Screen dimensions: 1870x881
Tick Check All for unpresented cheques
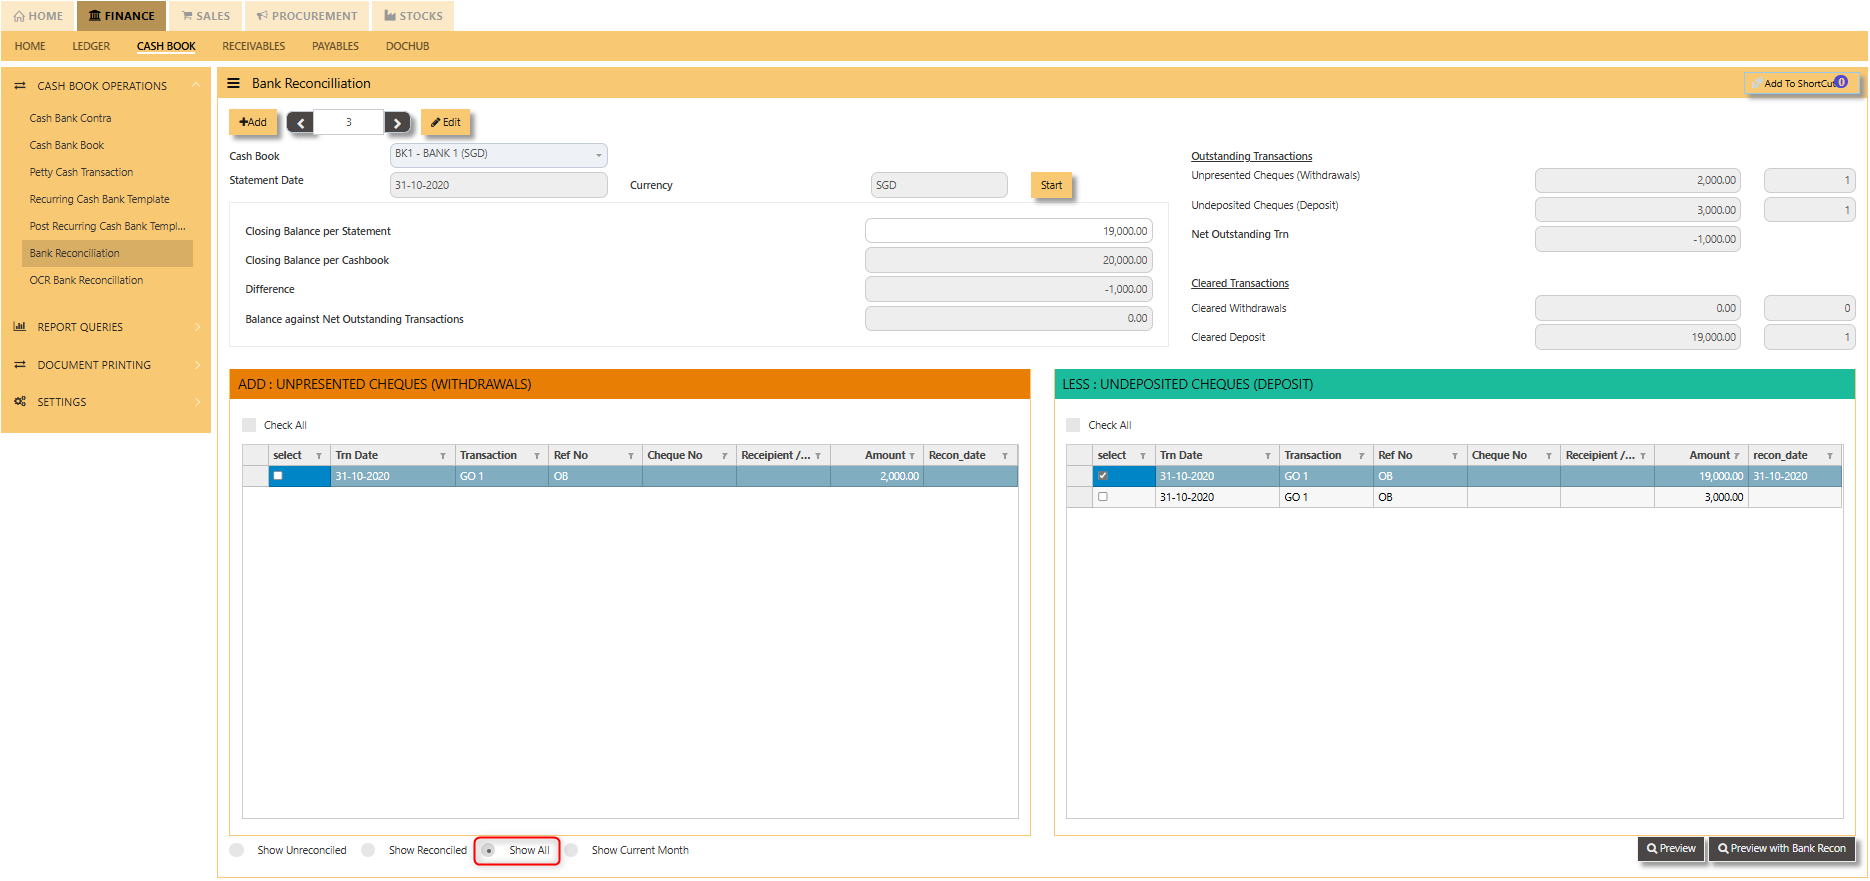coord(249,425)
